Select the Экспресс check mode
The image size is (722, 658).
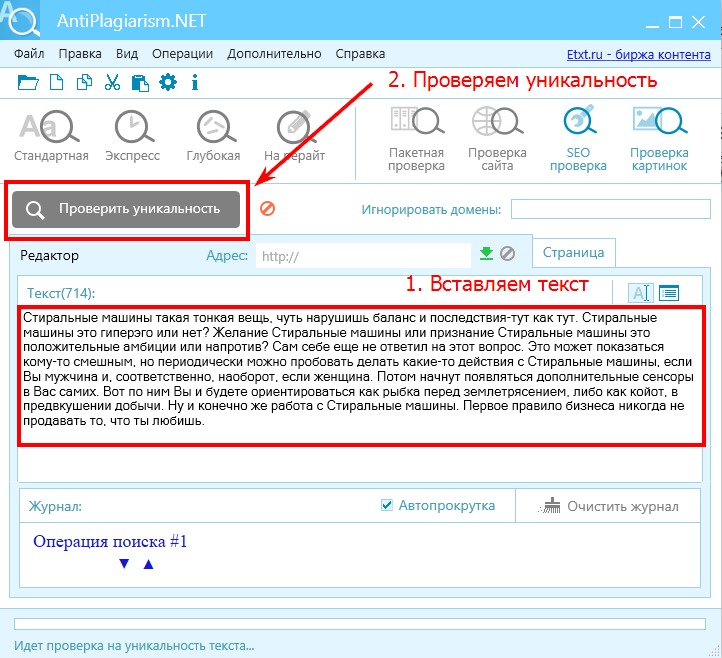tap(130, 135)
